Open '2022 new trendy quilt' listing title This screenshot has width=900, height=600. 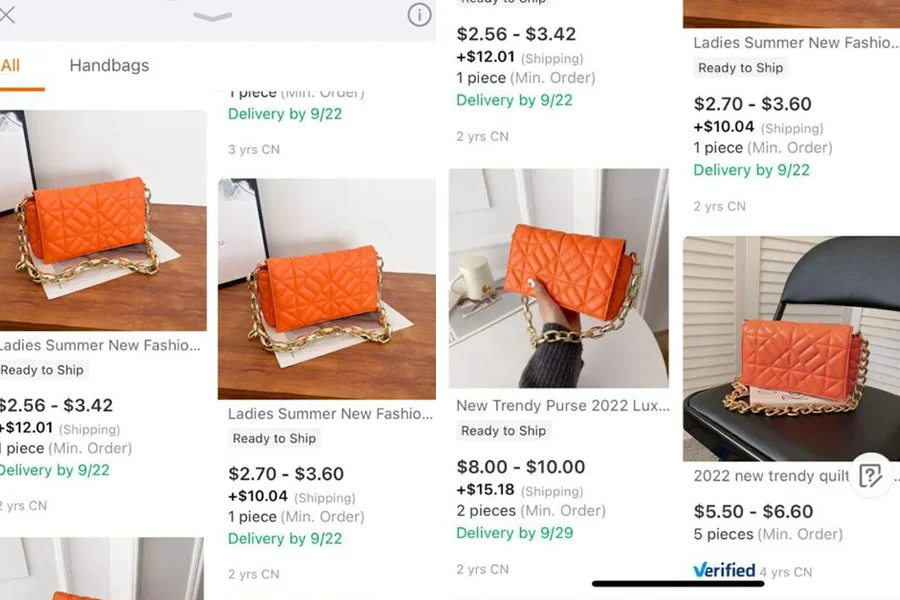pyautogui.click(x=770, y=476)
